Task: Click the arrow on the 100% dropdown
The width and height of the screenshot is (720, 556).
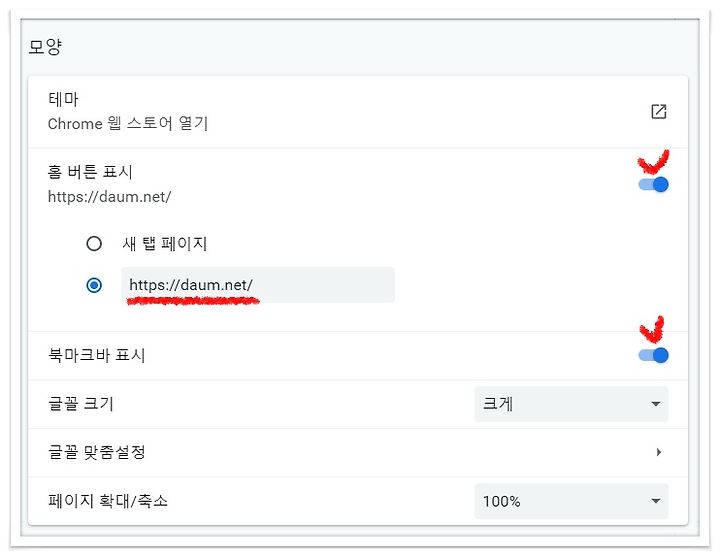Action: [656, 501]
